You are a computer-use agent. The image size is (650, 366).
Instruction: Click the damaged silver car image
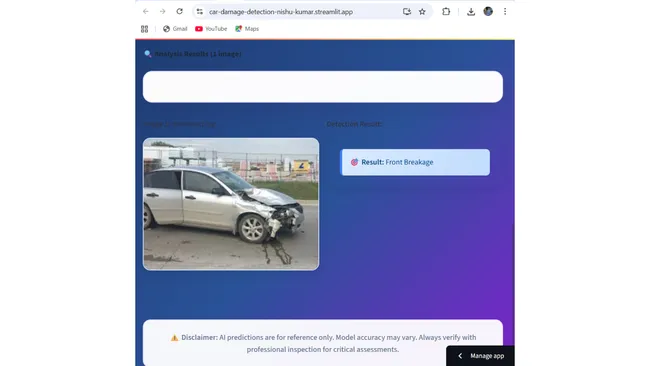(x=231, y=204)
